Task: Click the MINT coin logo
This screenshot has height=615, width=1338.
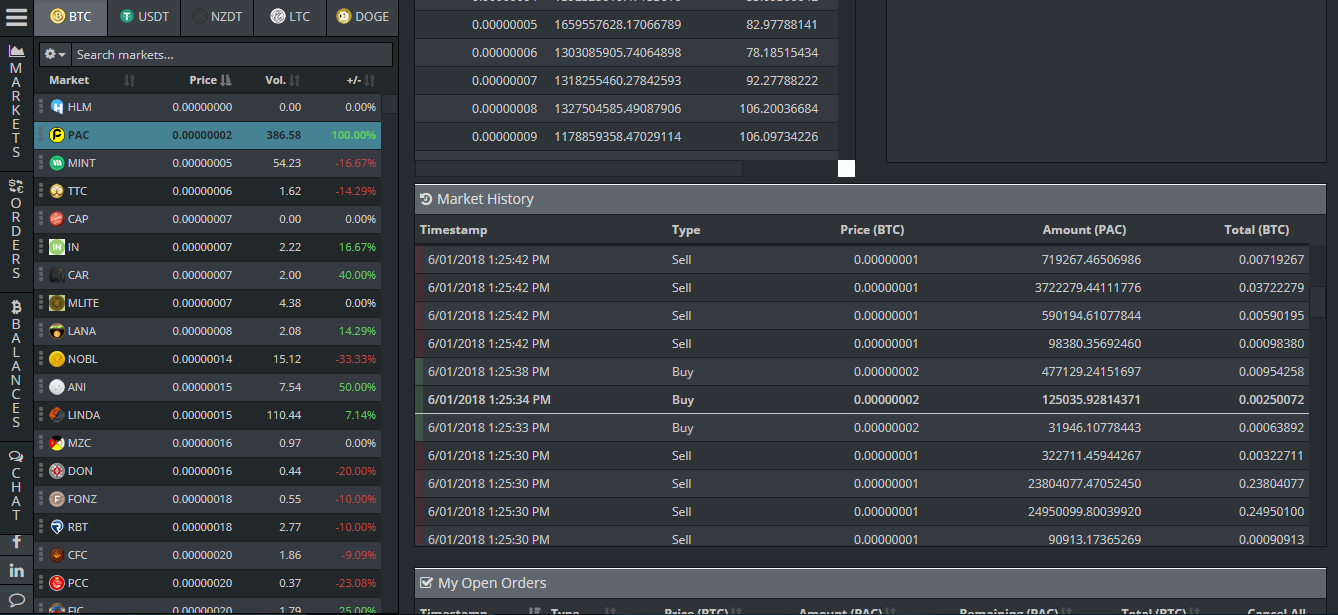Action: 57,163
